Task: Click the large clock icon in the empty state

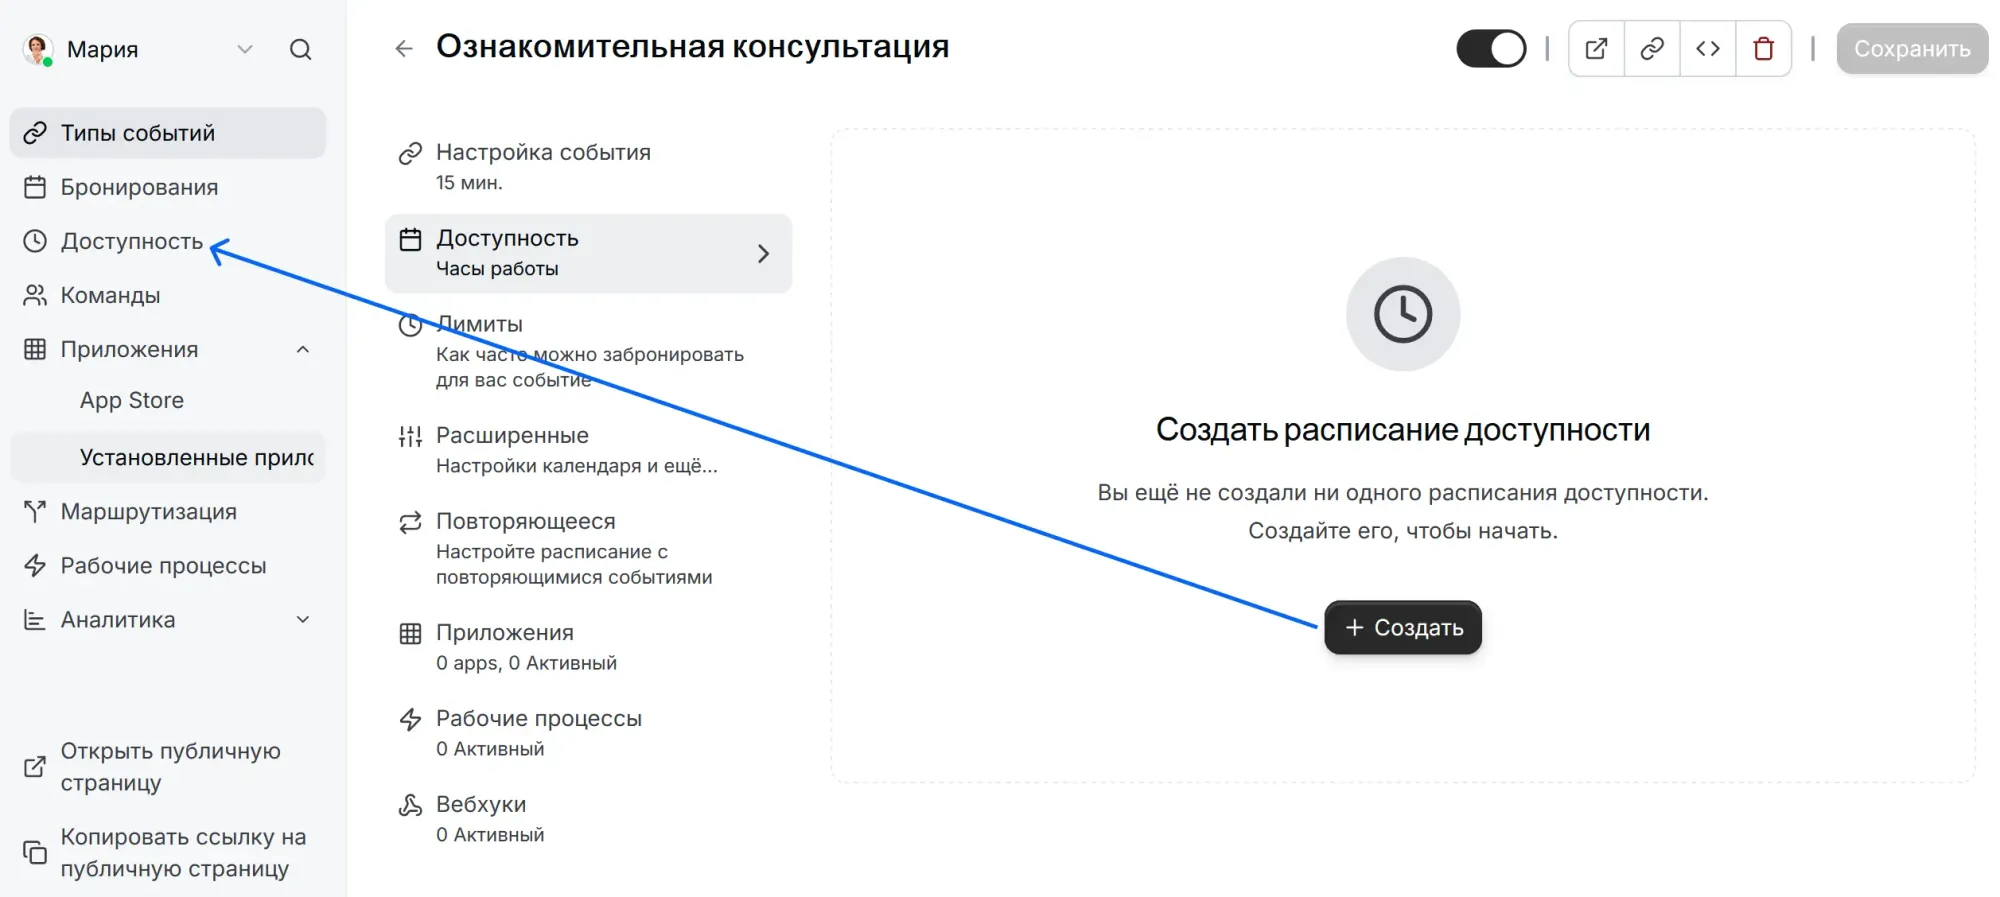Action: point(1402,314)
